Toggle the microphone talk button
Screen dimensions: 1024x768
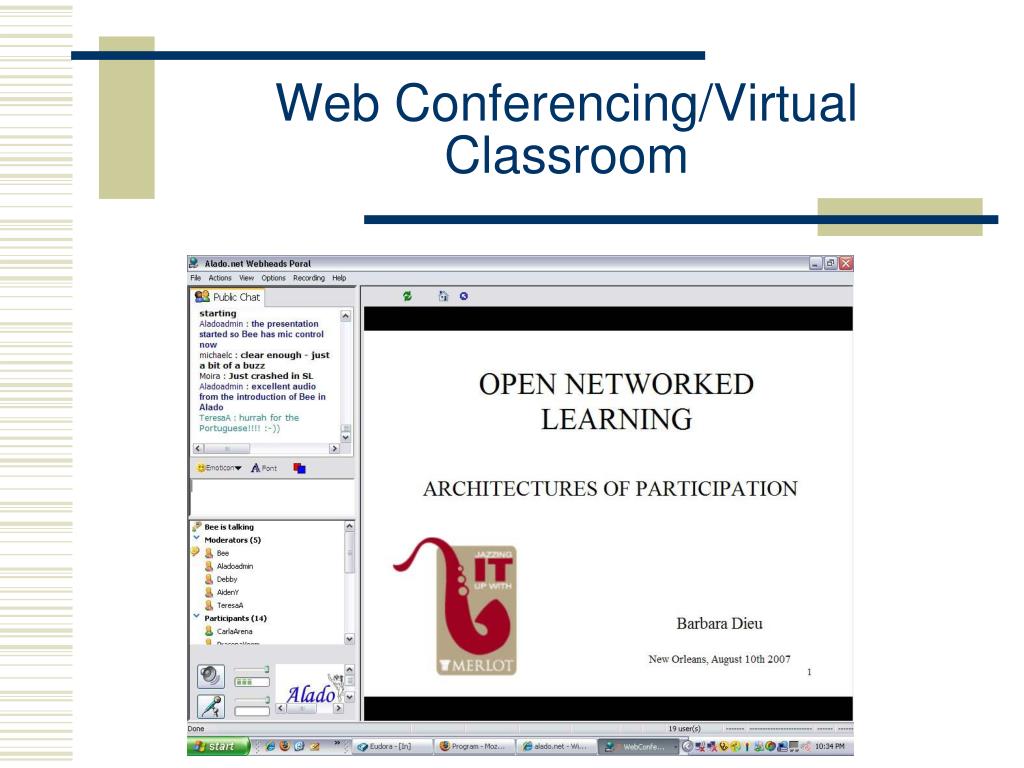(210, 707)
